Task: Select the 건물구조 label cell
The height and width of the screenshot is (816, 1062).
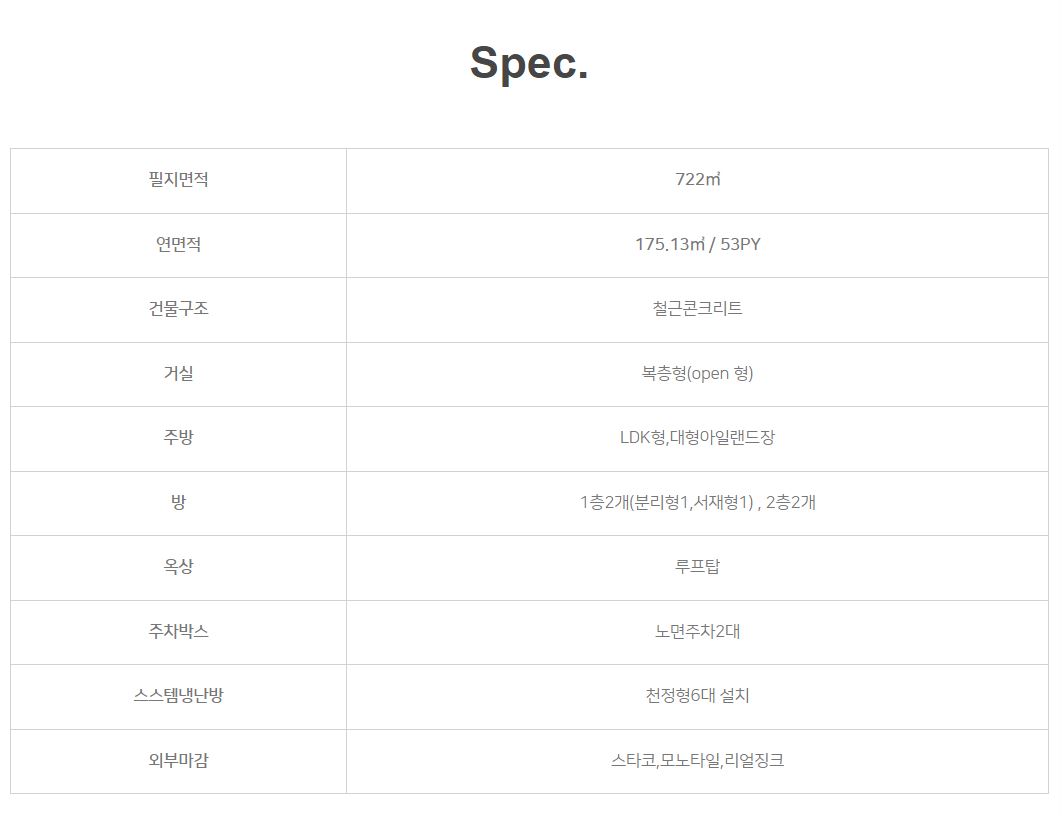Action: pyautogui.click(x=178, y=309)
